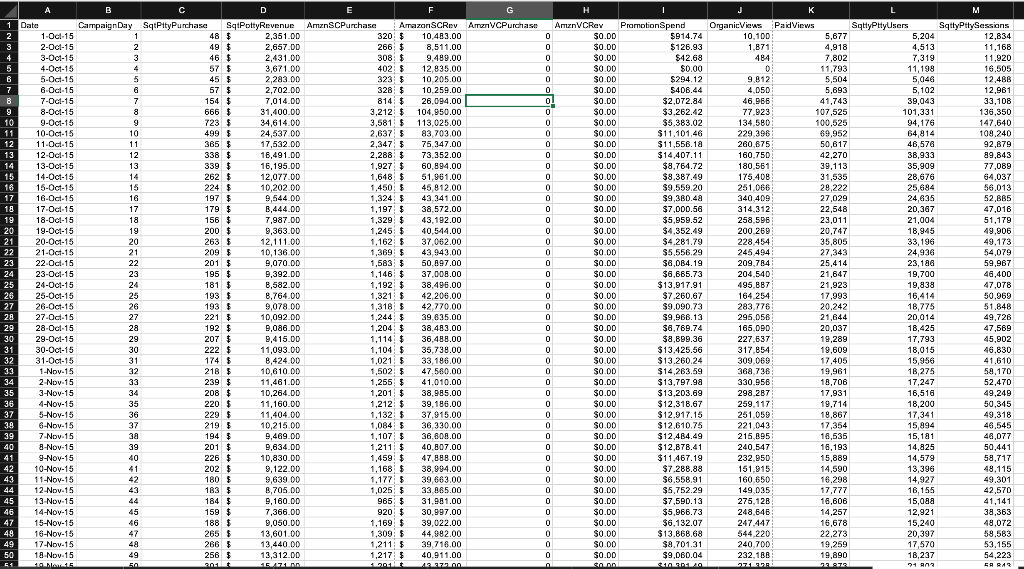The height and width of the screenshot is (569, 1024).
Task: Select row 8 header number
Action: (9, 101)
